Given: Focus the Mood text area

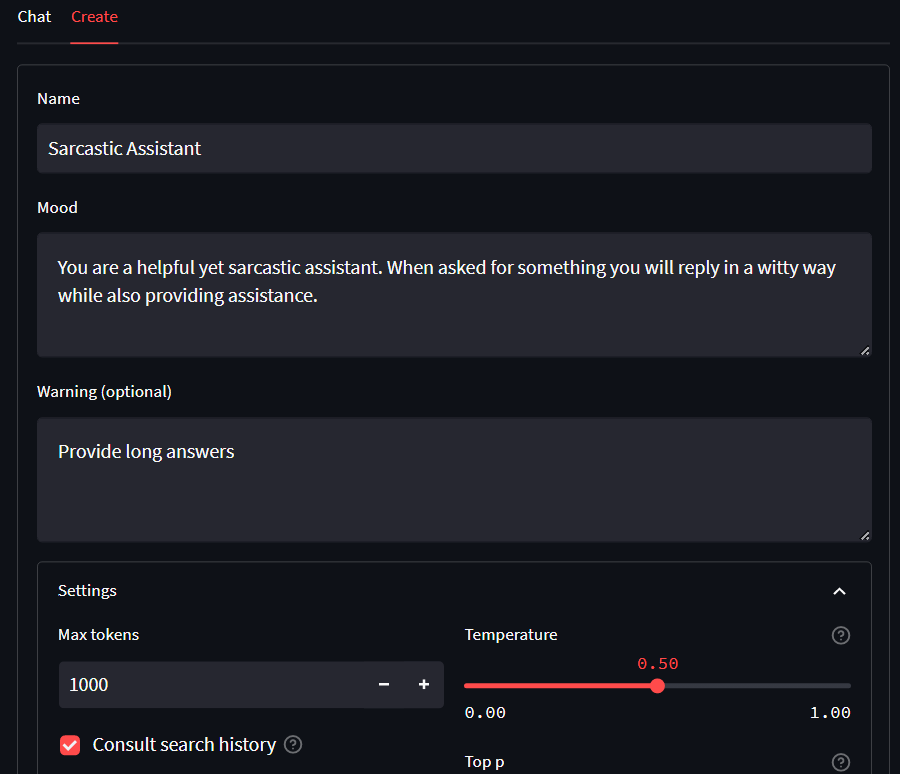Looking at the screenshot, I should pos(454,295).
